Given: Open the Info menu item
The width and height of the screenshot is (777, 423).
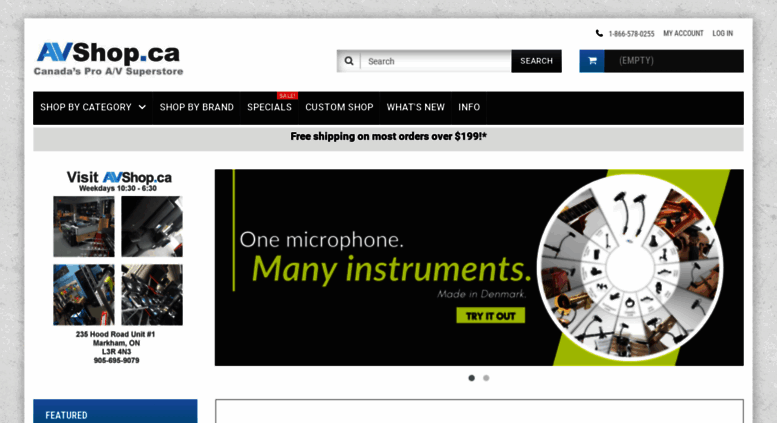Looking at the screenshot, I should point(469,107).
